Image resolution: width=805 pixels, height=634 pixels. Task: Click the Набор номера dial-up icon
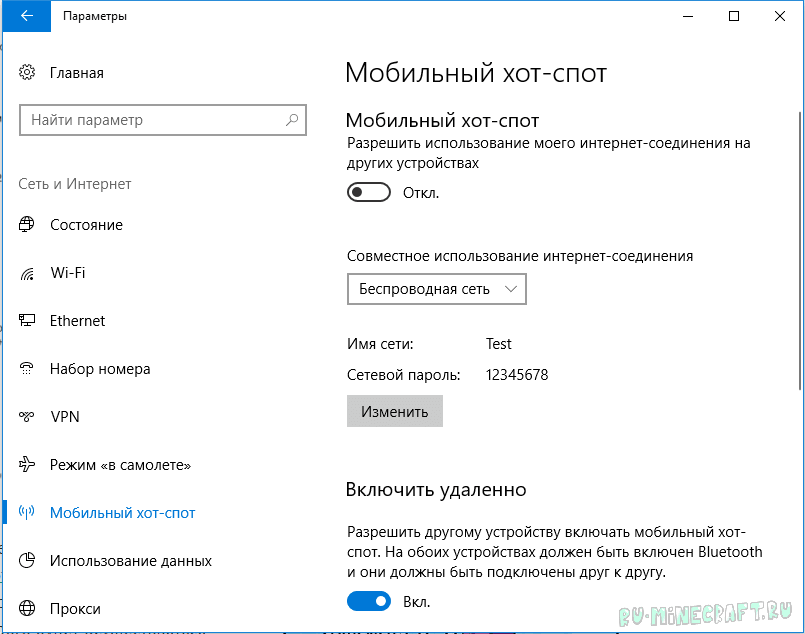tap(28, 369)
